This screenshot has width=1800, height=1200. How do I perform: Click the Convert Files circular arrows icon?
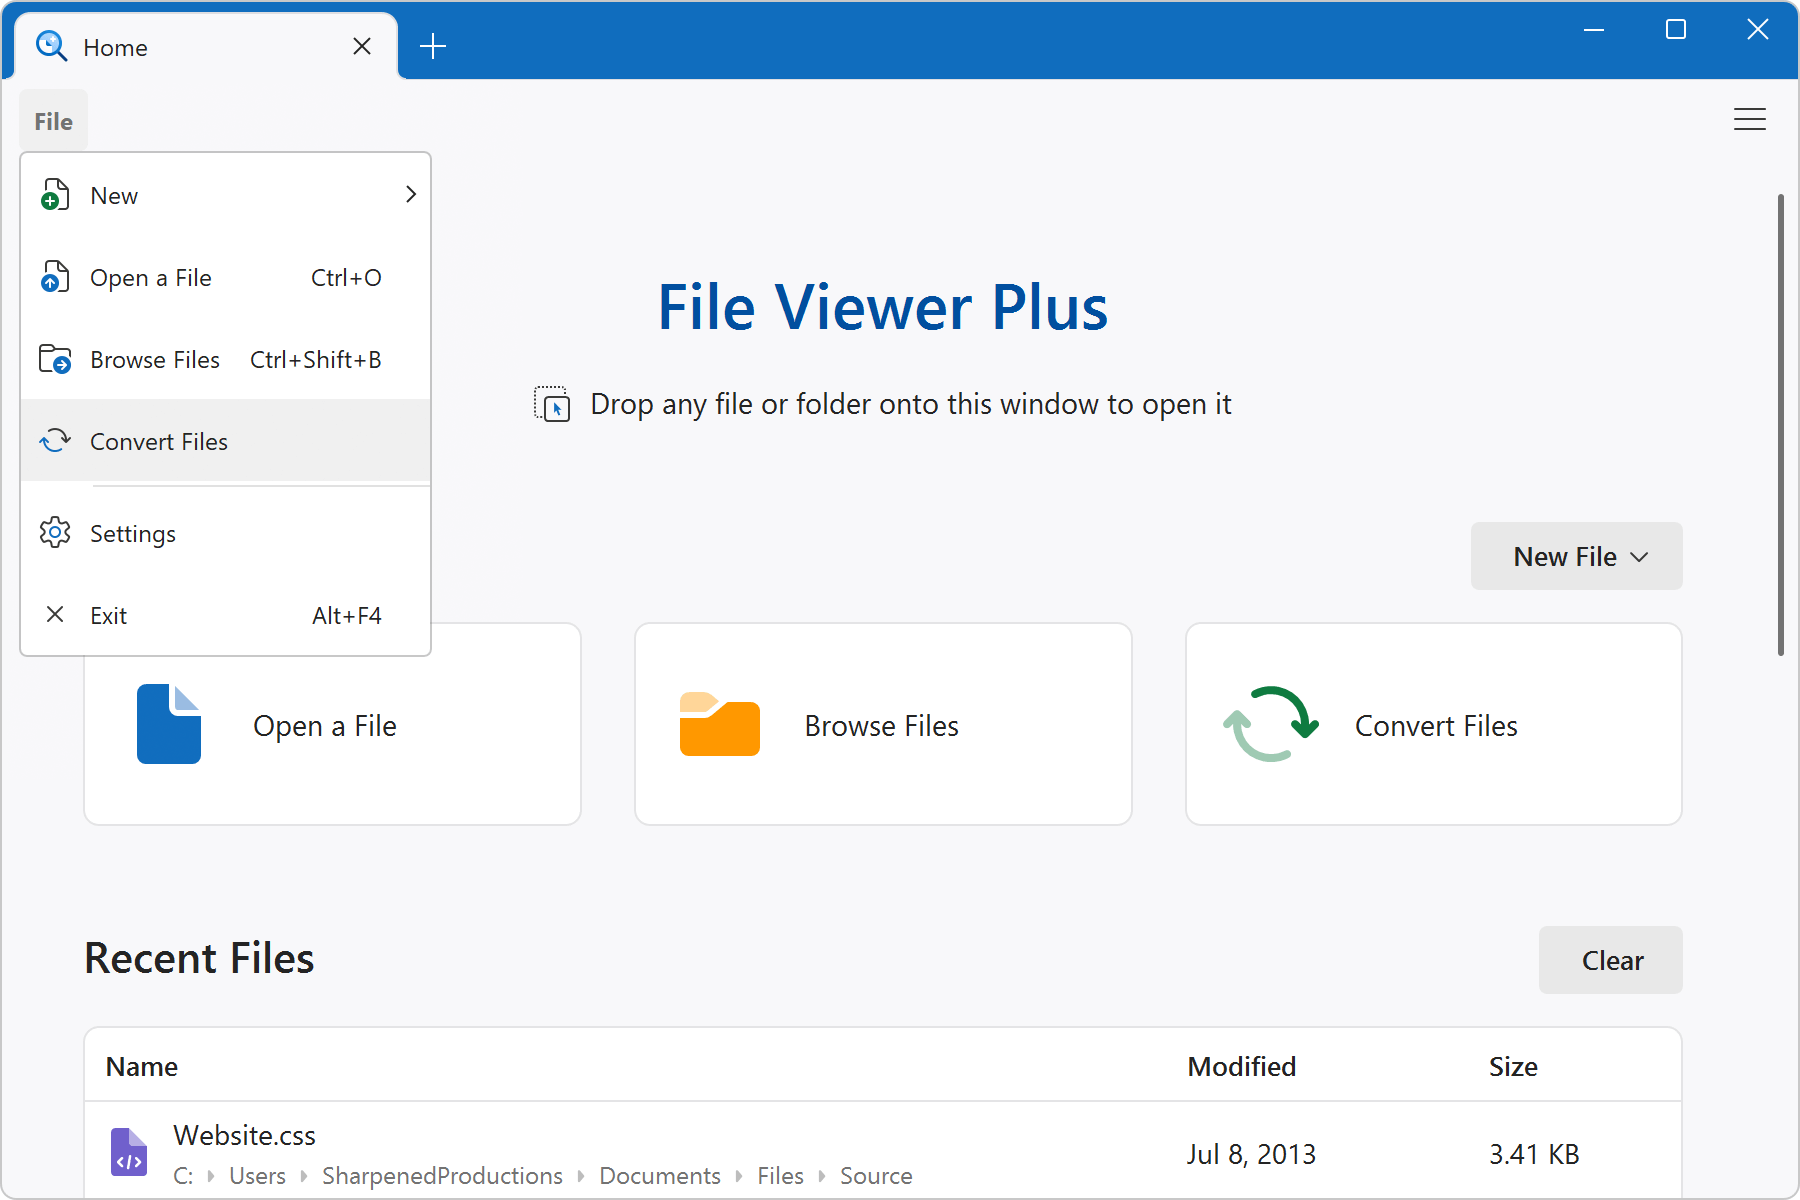55,440
